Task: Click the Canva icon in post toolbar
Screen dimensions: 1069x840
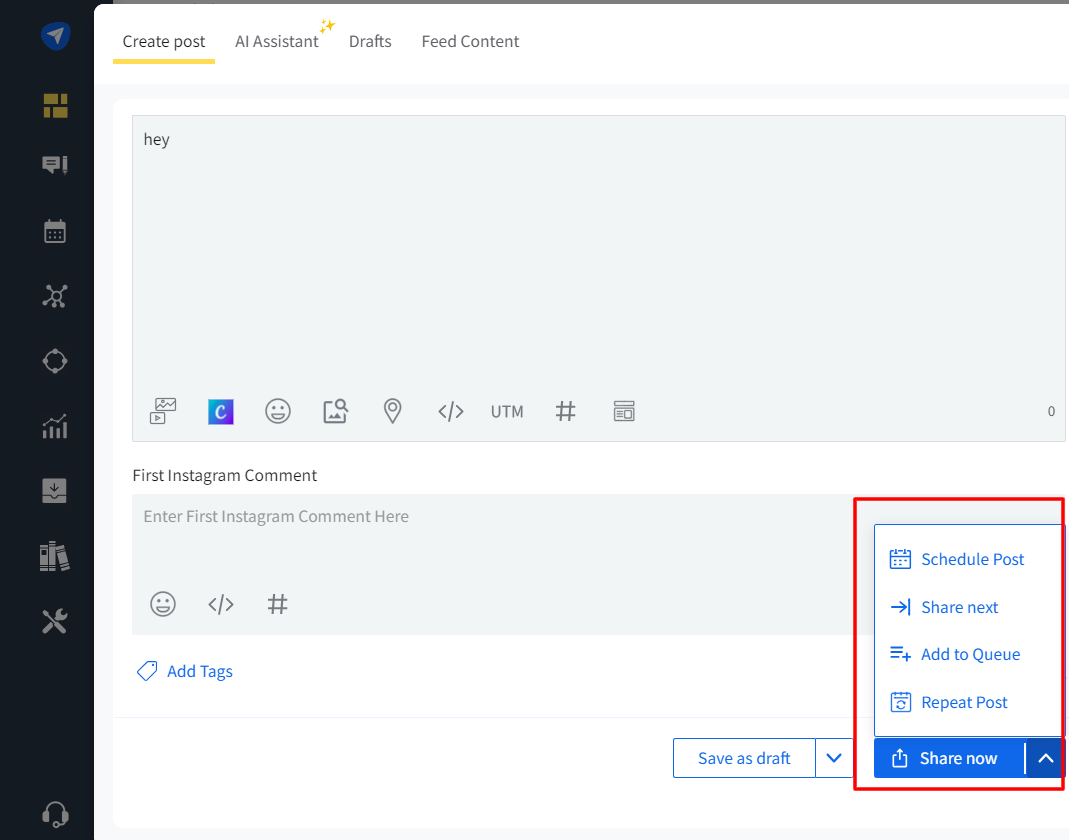Action: click(x=221, y=411)
